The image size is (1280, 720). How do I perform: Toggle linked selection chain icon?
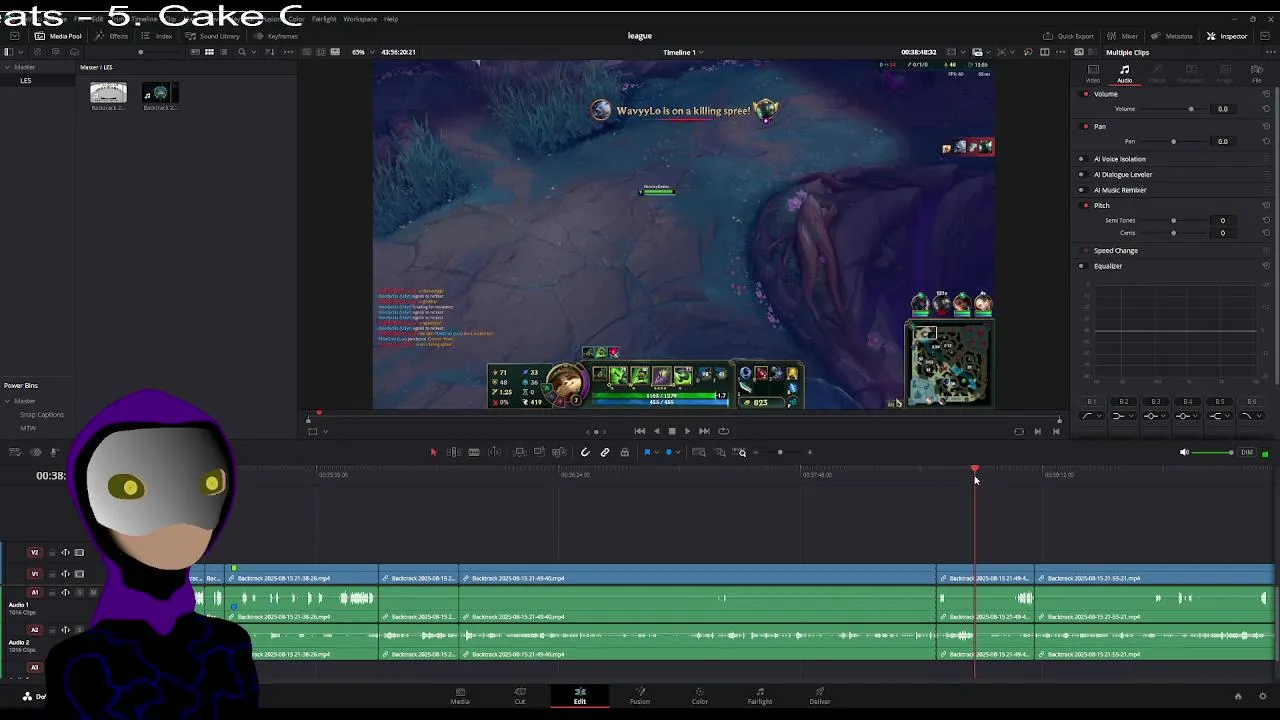605,452
